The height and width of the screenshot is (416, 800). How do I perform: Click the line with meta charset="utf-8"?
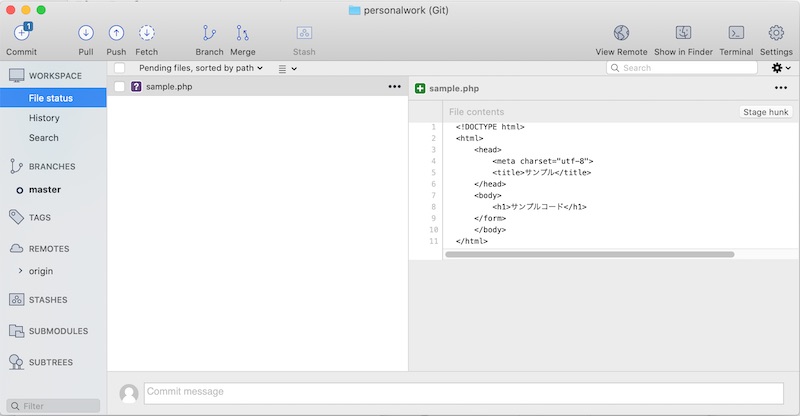click(x=543, y=161)
